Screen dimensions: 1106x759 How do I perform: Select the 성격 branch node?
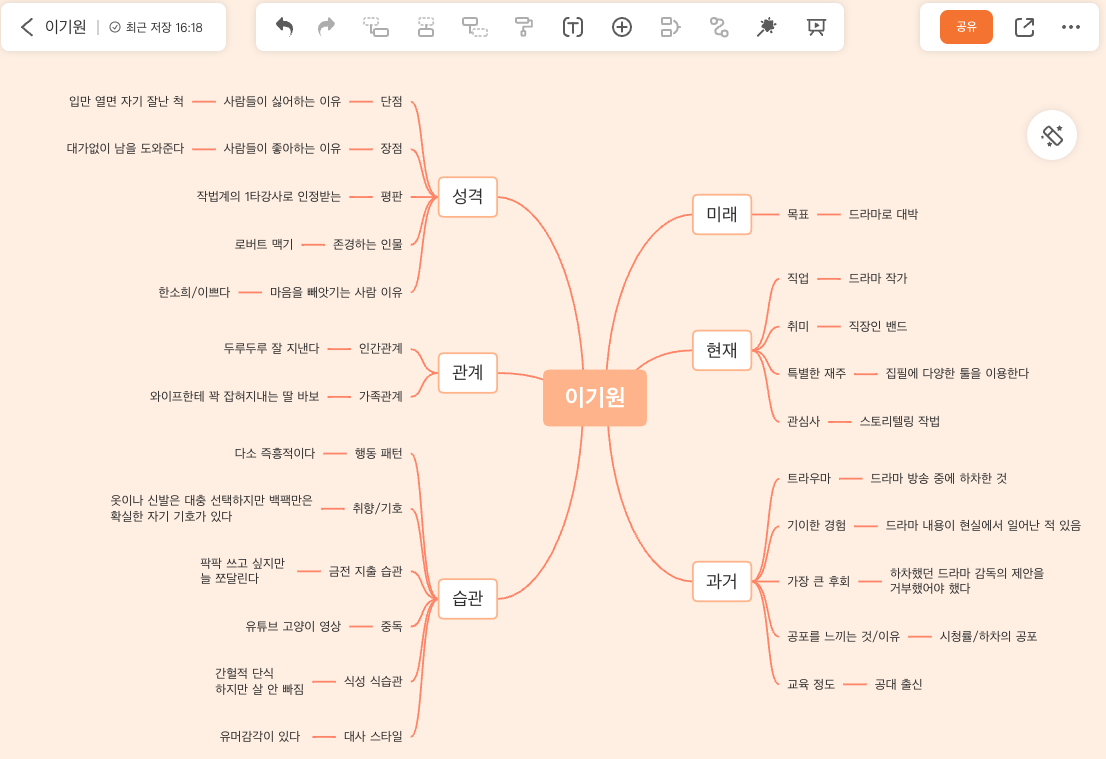(x=468, y=197)
